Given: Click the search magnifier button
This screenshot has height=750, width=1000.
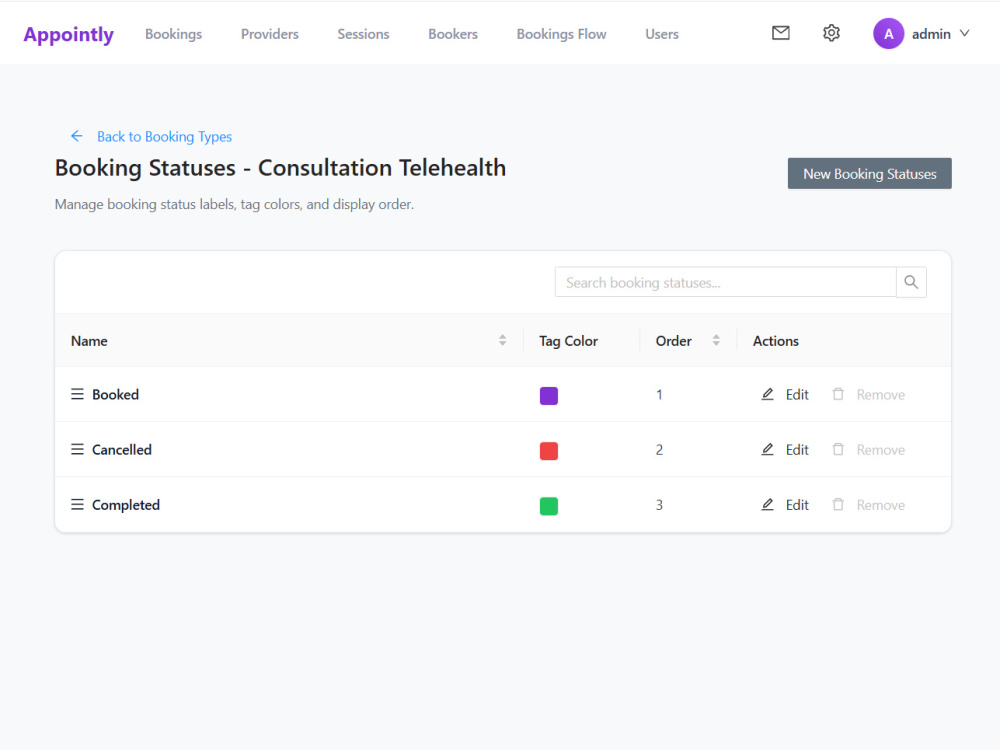Looking at the screenshot, I should 911,282.
